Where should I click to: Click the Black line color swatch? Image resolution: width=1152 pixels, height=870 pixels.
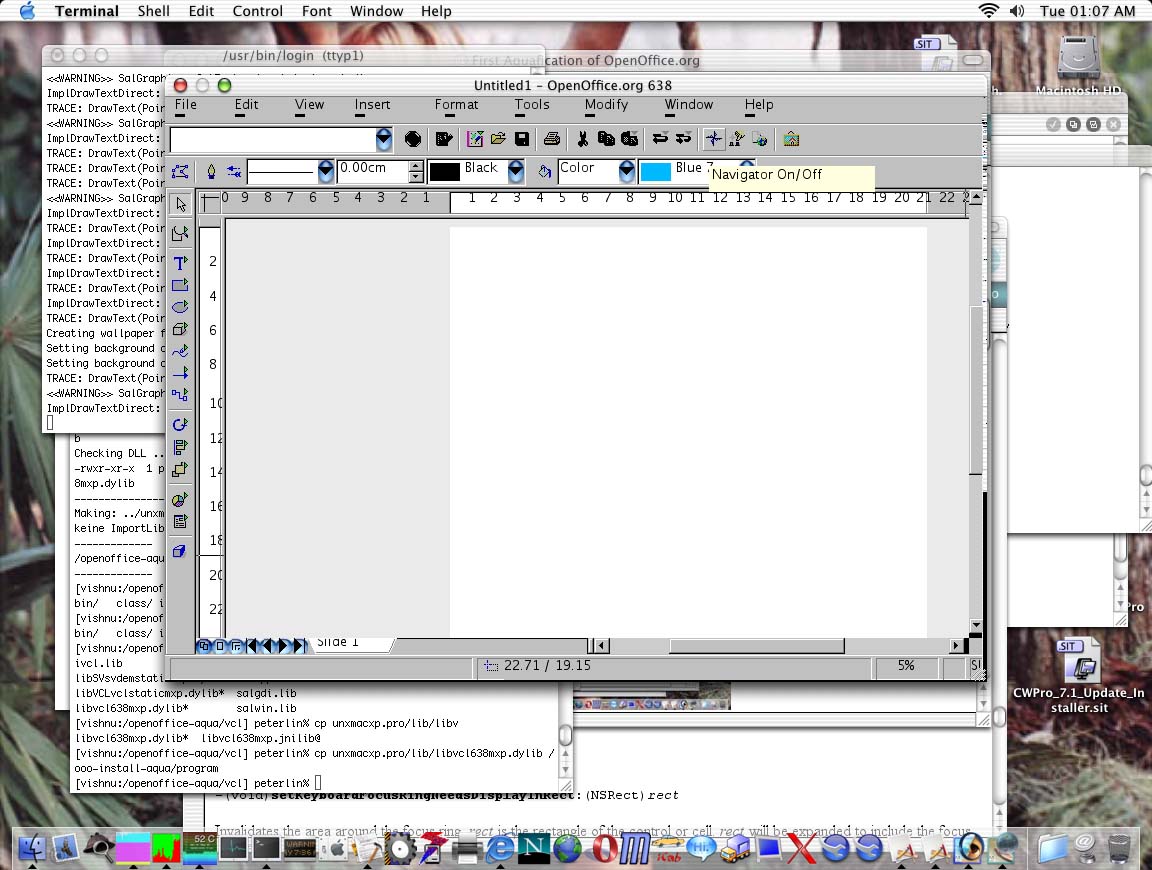coord(444,172)
